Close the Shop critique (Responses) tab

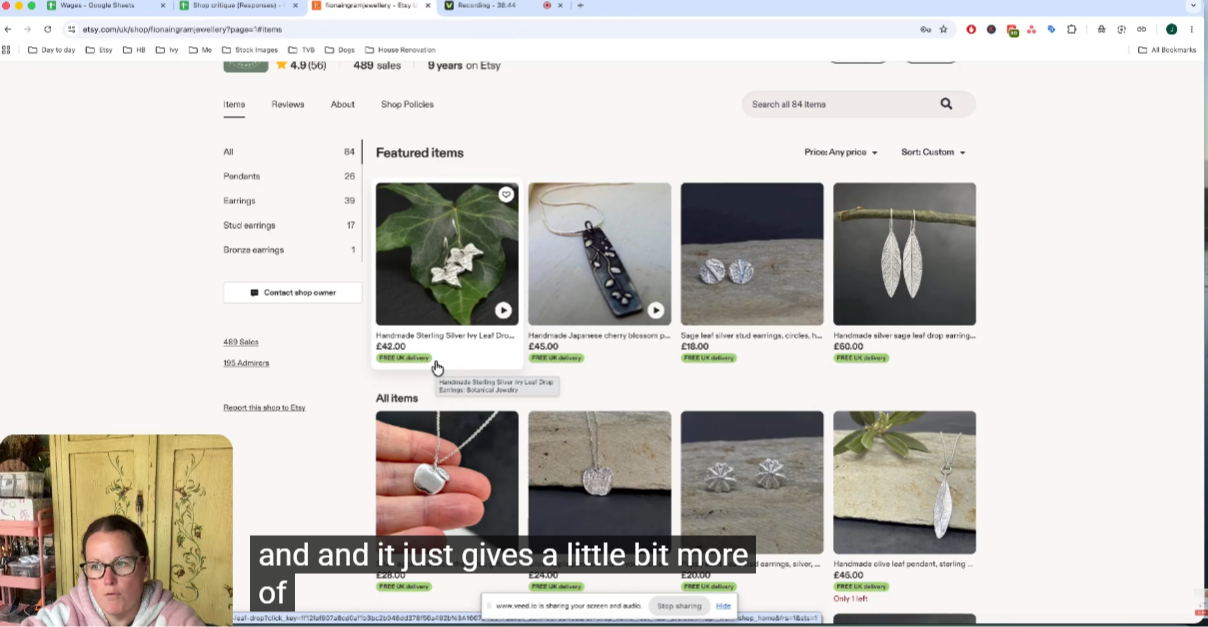(295, 6)
